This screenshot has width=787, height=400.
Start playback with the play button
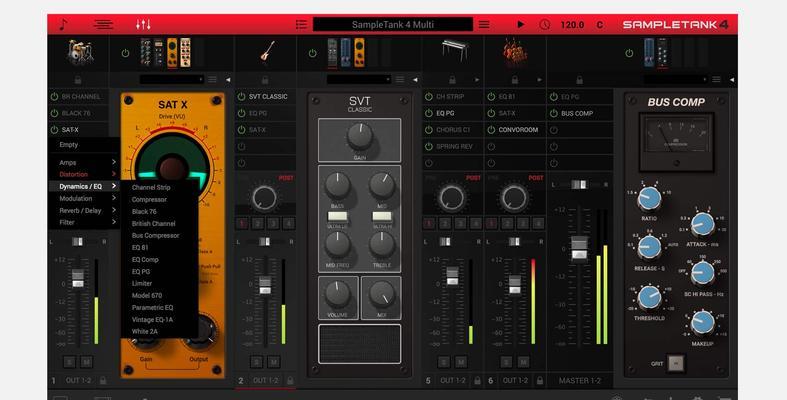click(x=520, y=24)
